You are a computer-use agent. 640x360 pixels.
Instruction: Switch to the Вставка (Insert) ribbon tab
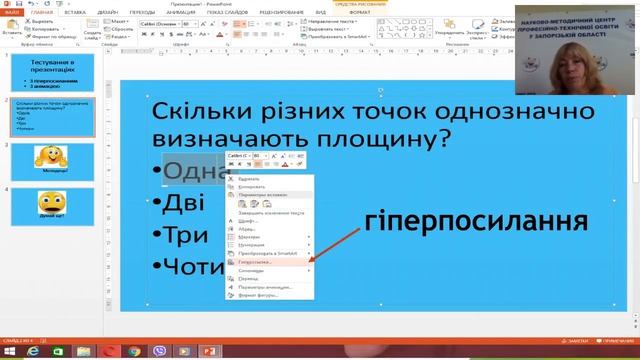click(75, 12)
